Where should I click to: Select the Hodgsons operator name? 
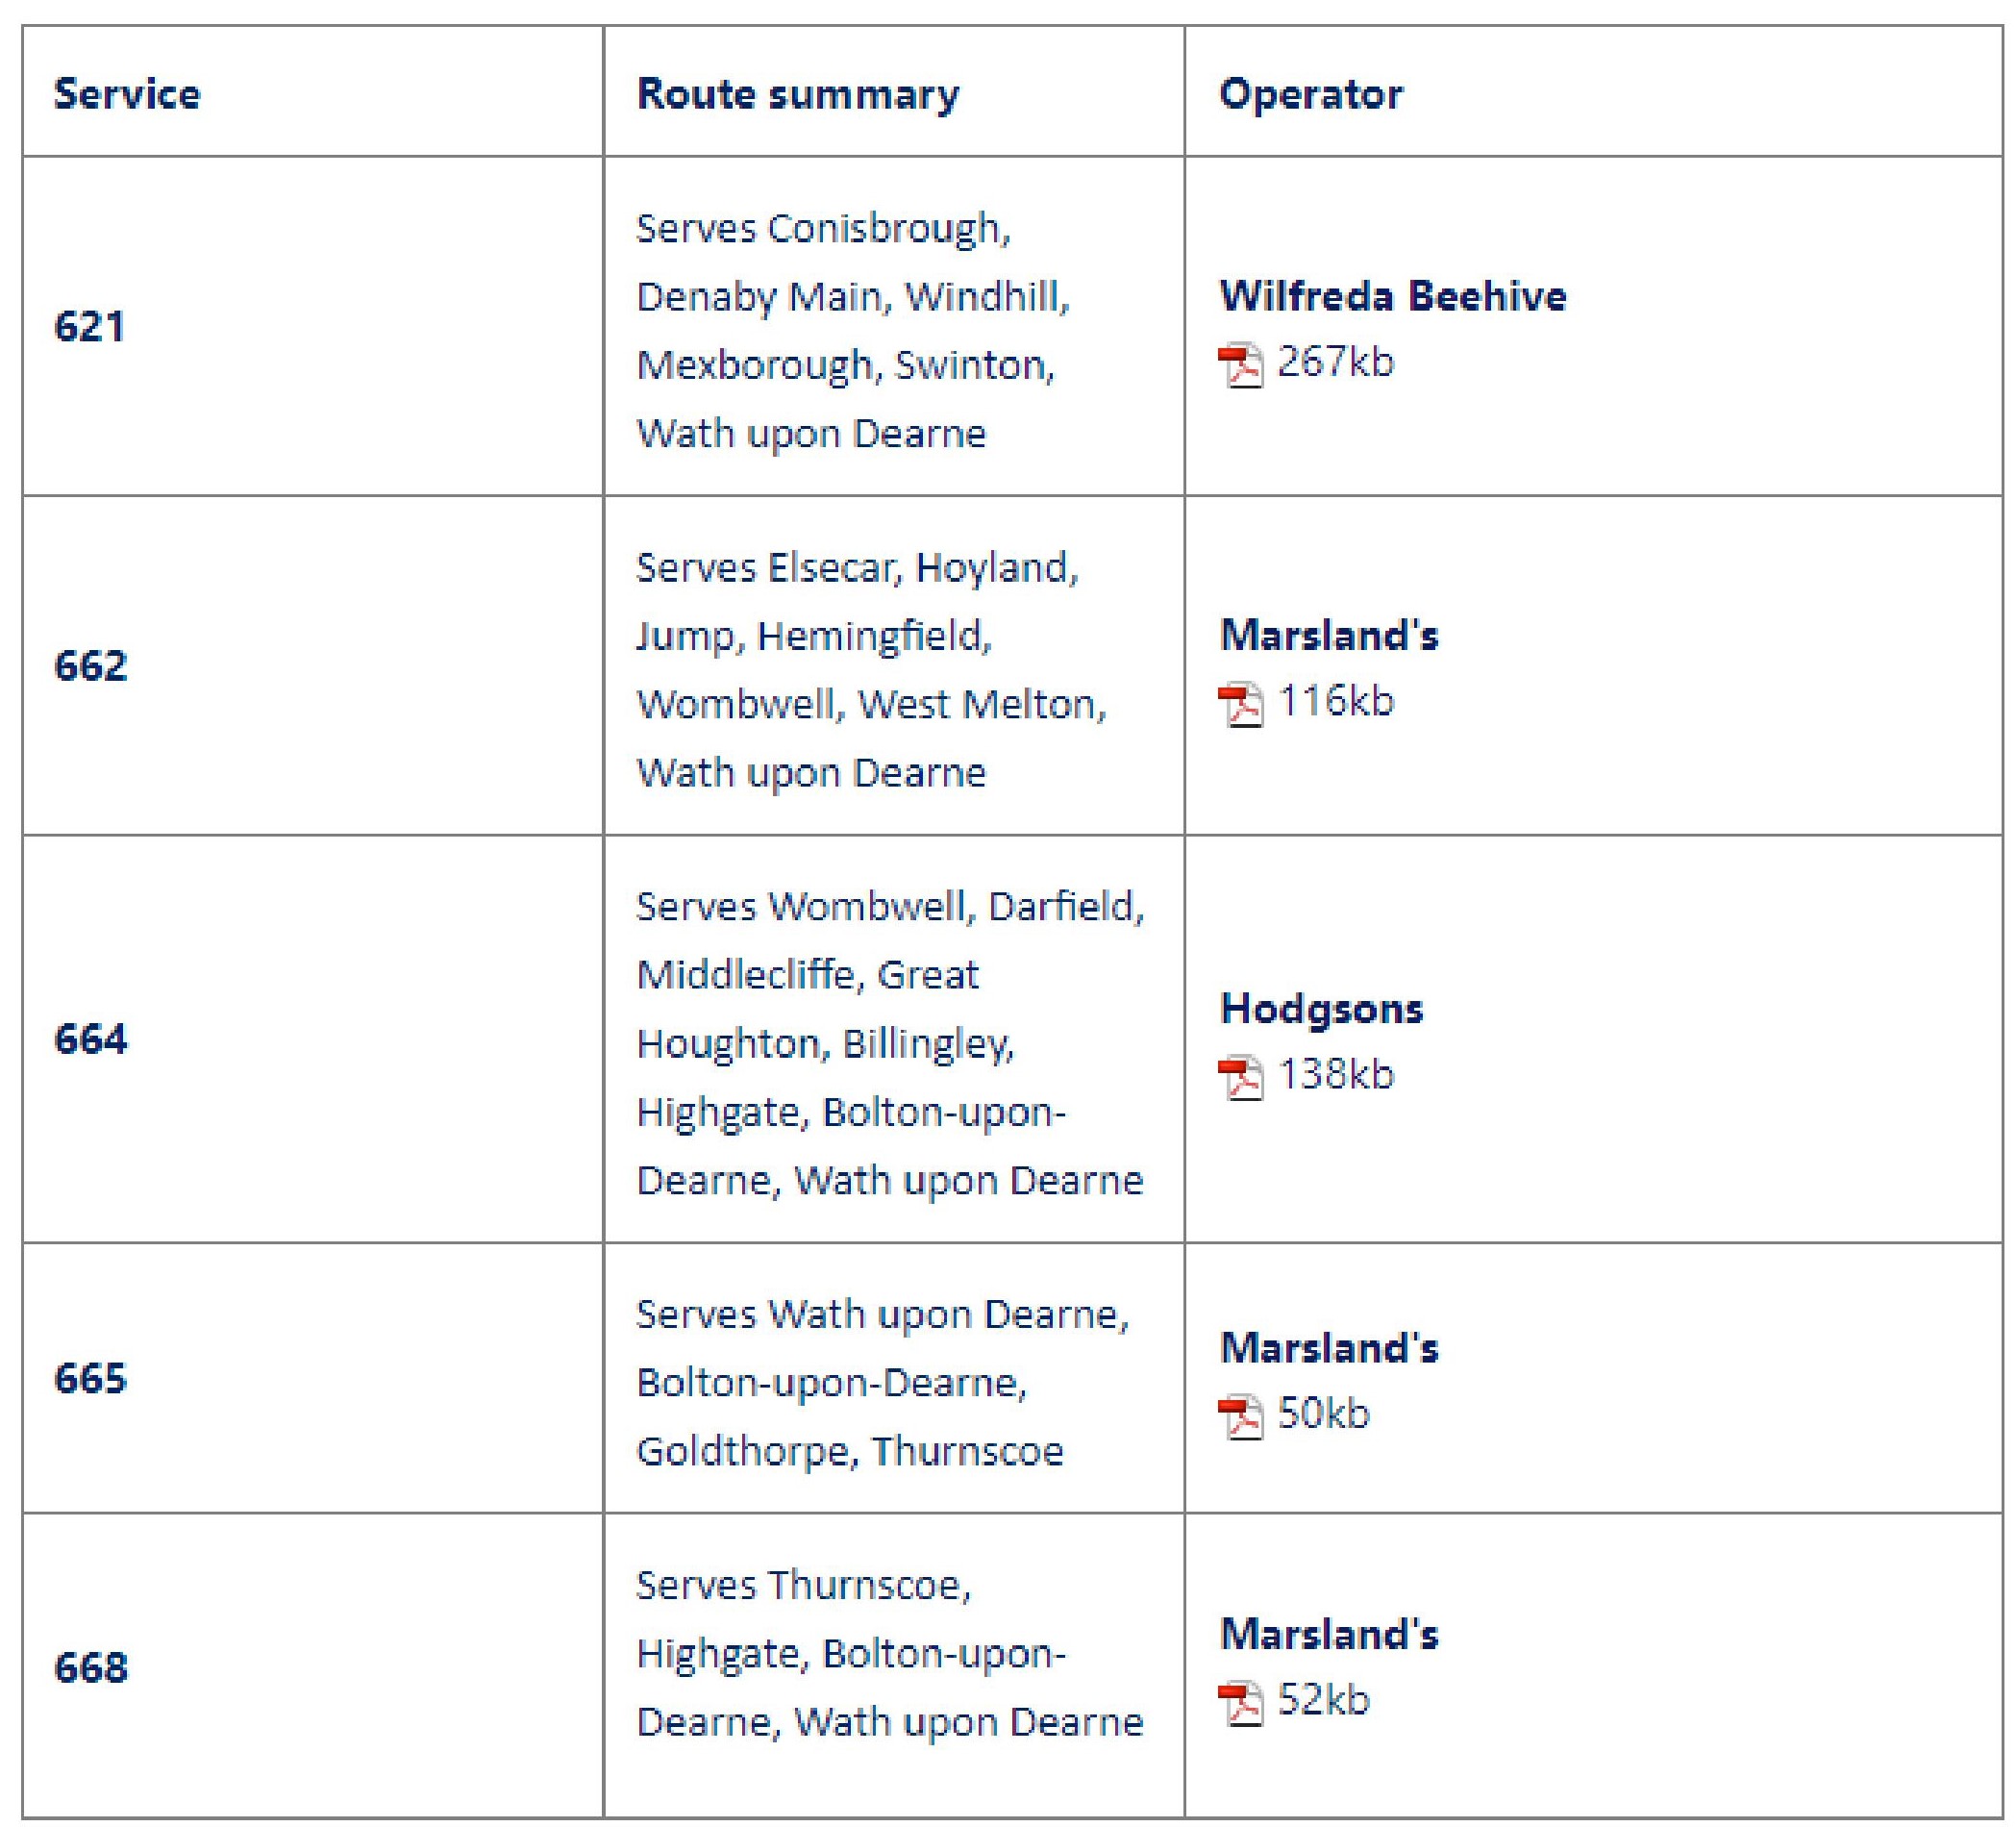click(x=1321, y=1009)
